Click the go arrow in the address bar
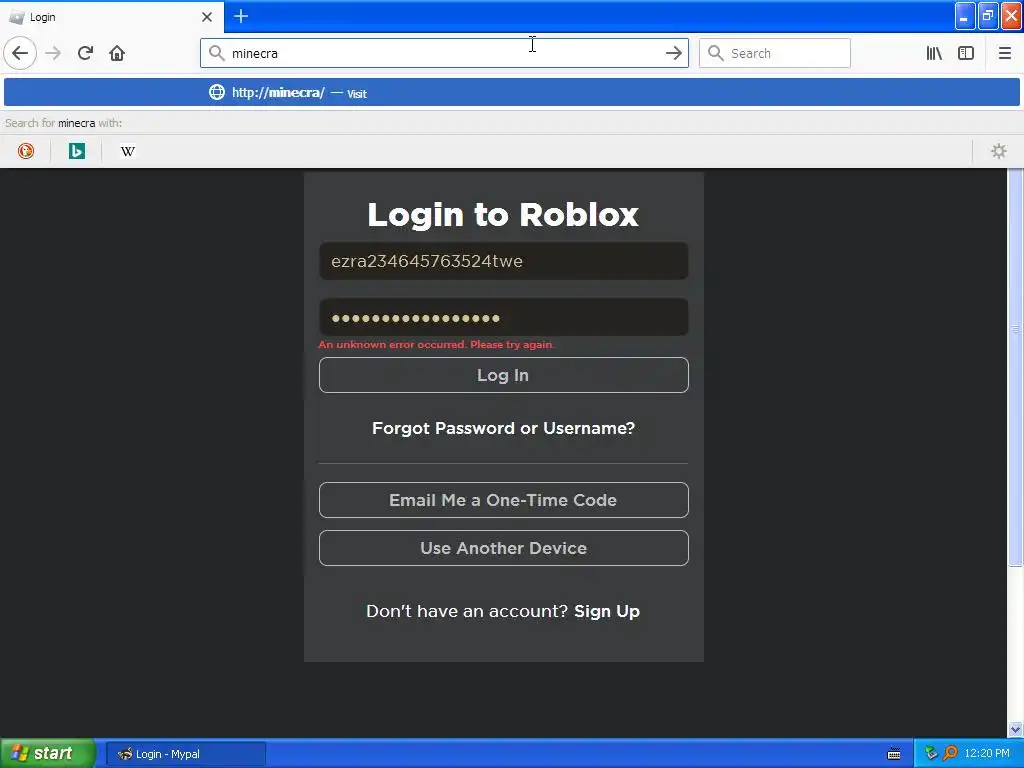Viewport: 1024px width, 768px height. [673, 54]
